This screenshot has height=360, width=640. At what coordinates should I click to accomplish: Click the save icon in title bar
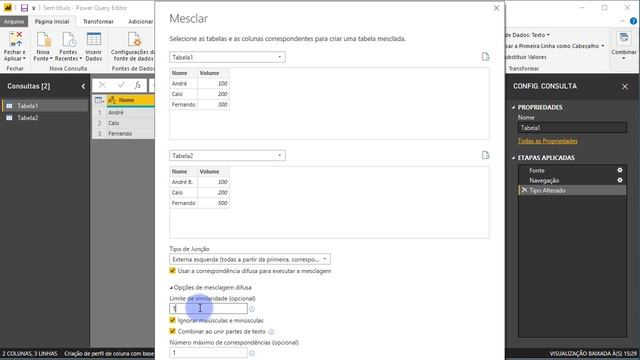(24, 8)
